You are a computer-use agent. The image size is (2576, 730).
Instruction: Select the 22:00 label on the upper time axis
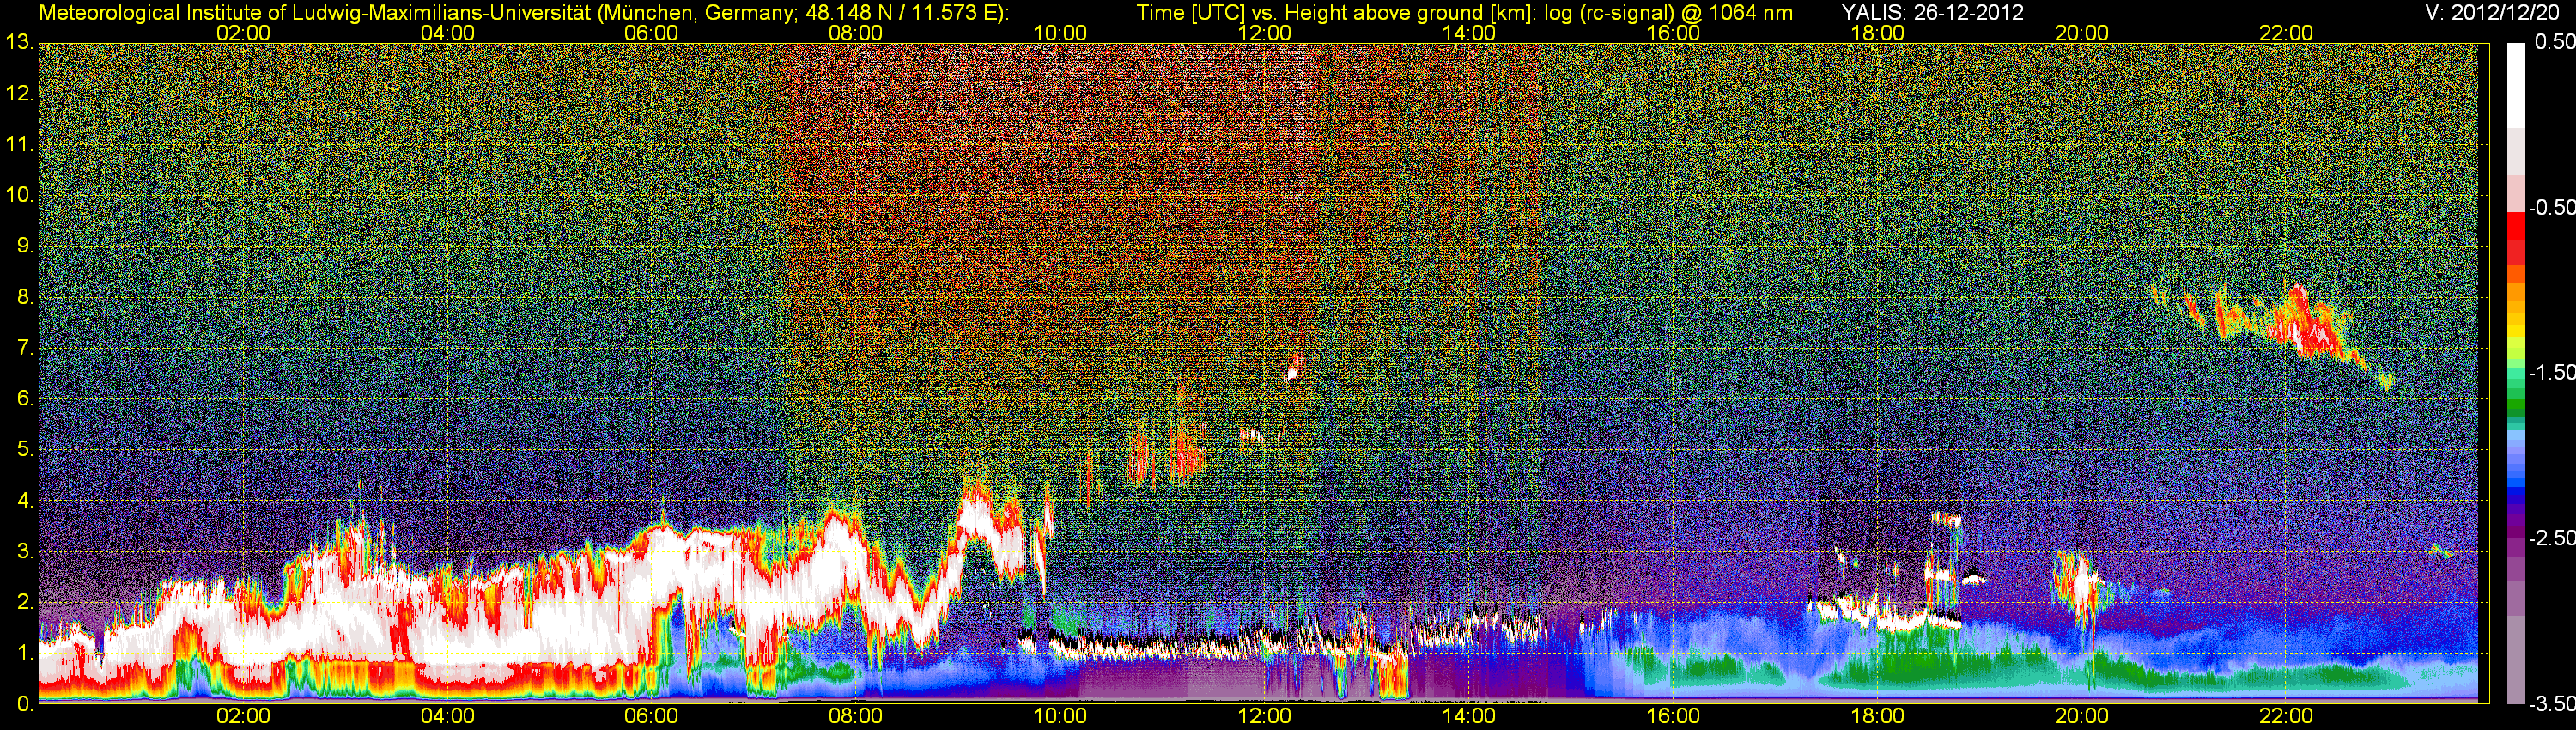(2286, 33)
